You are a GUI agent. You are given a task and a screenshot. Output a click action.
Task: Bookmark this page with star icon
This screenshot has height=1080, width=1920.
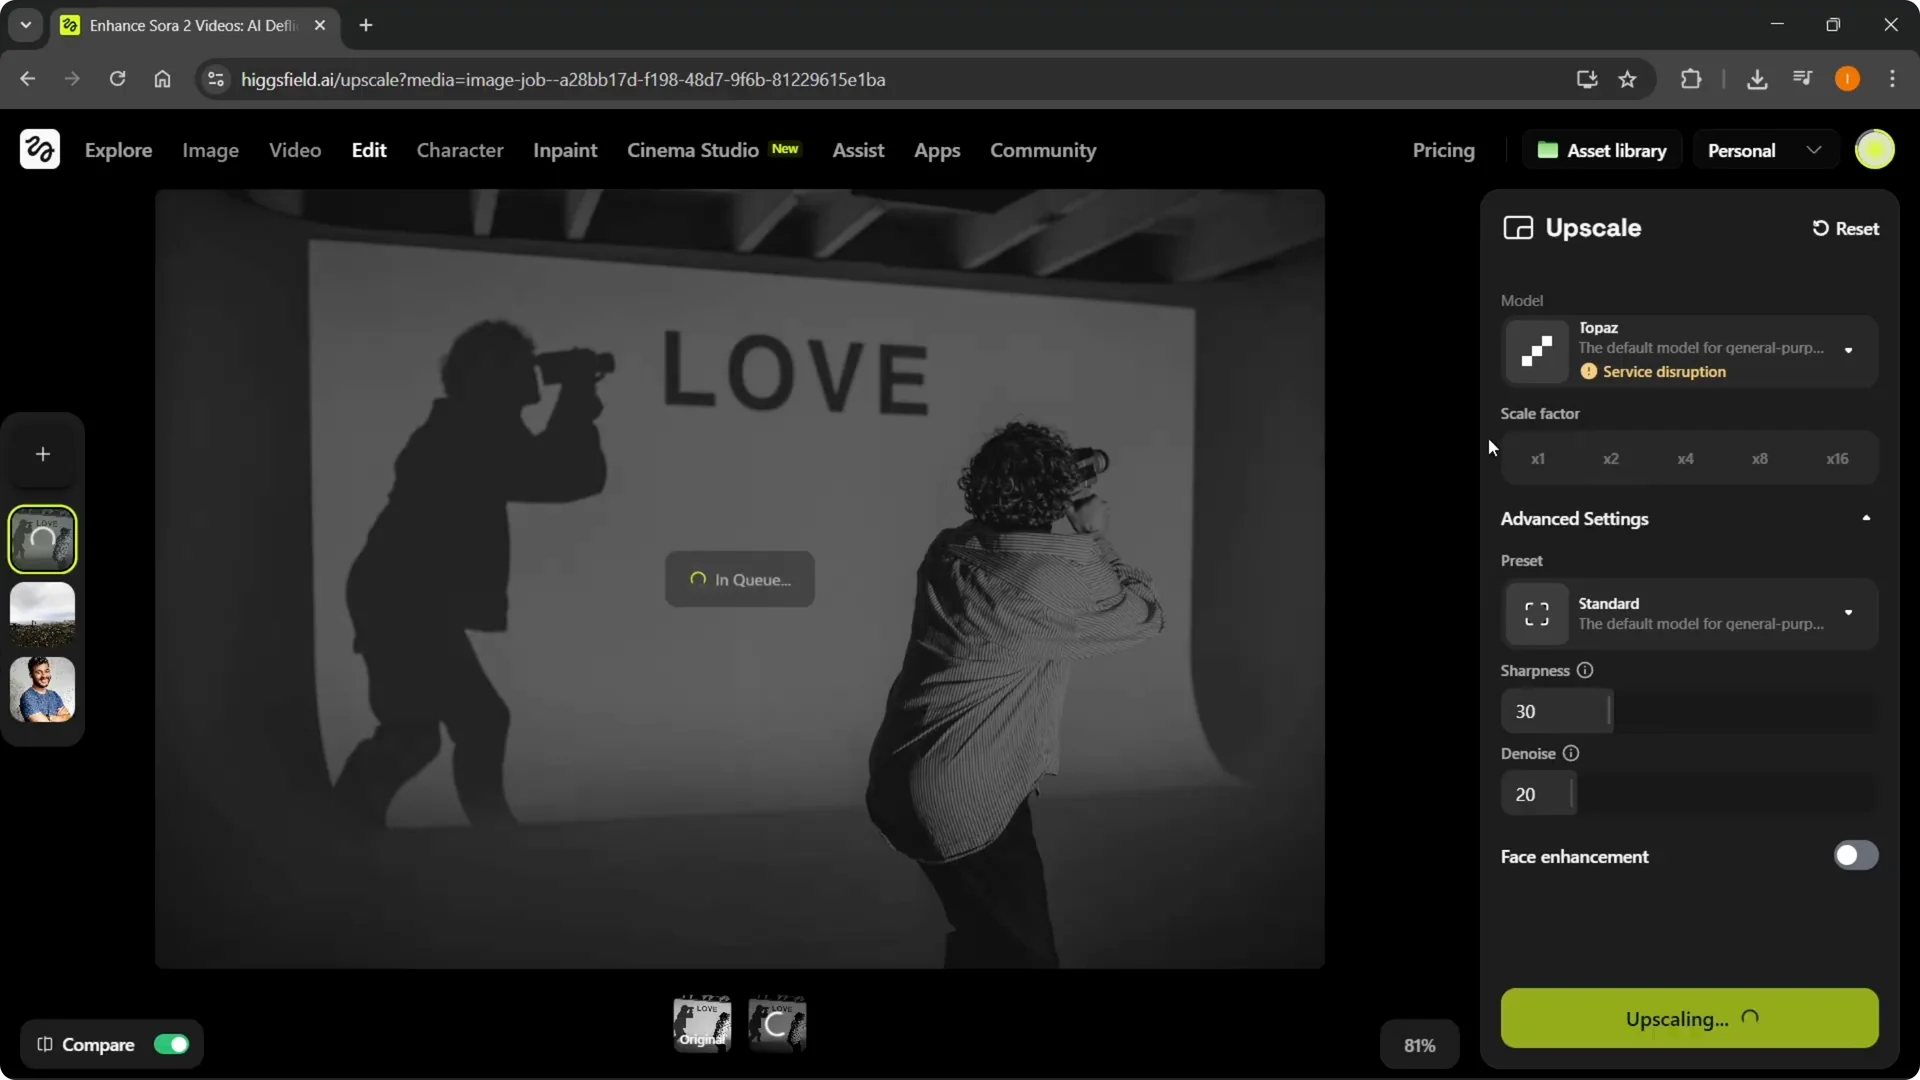[1628, 79]
